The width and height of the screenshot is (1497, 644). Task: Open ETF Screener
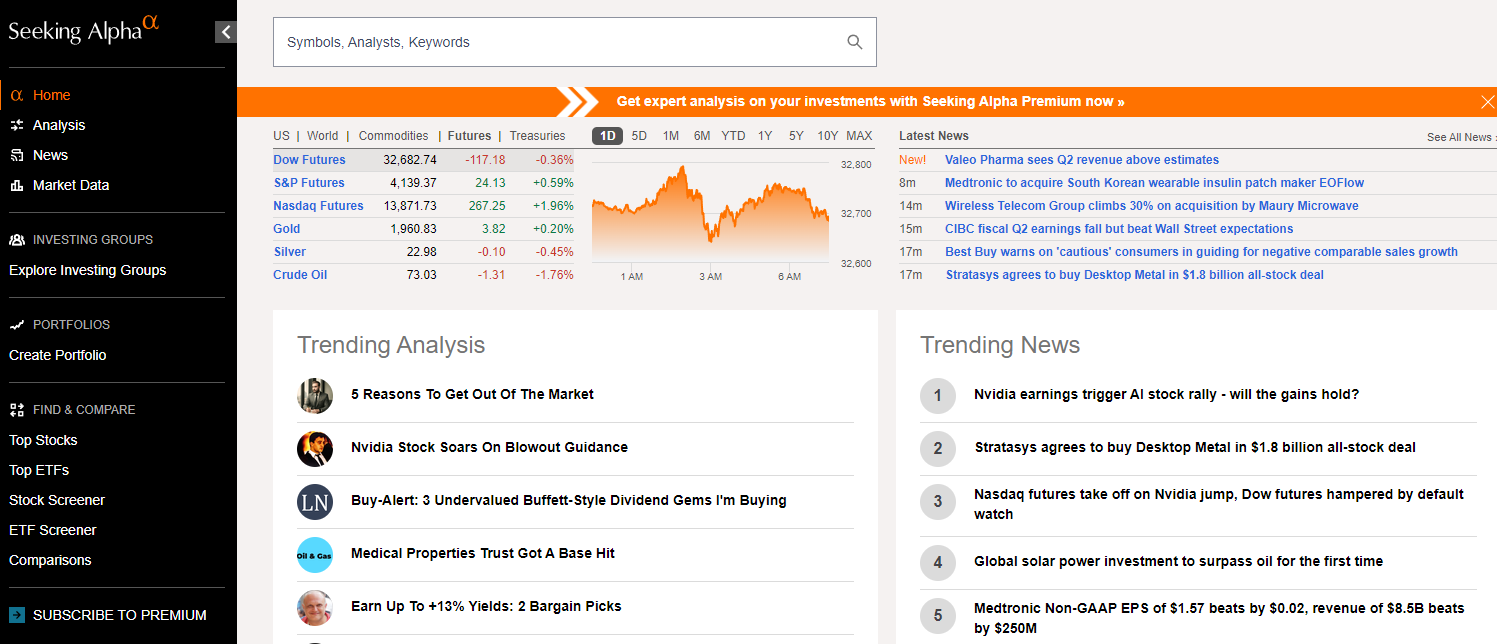(x=53, y=530)
